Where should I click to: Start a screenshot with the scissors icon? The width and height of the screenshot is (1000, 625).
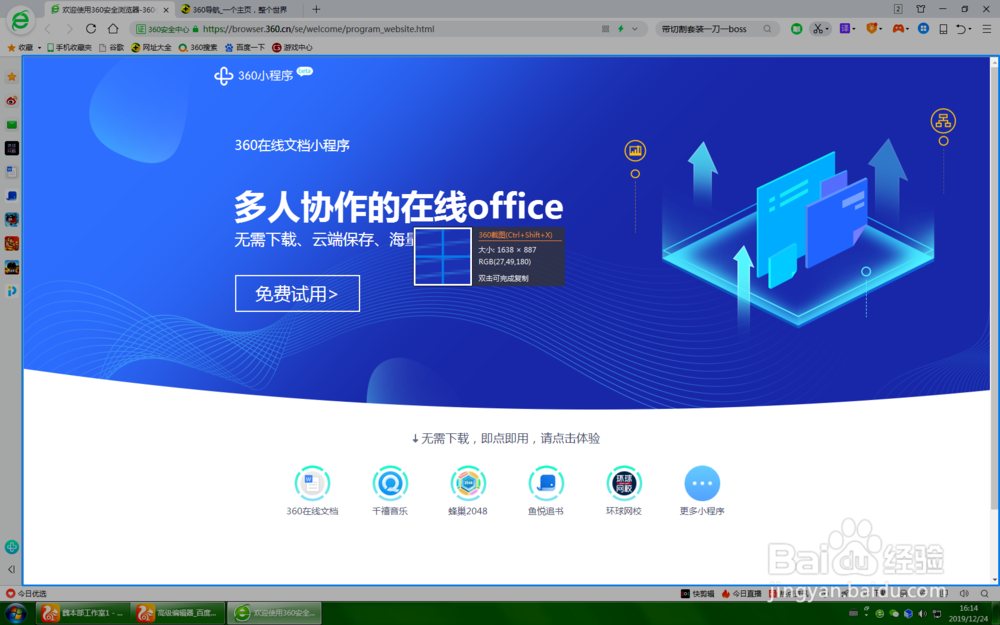(x=817, y=29)
